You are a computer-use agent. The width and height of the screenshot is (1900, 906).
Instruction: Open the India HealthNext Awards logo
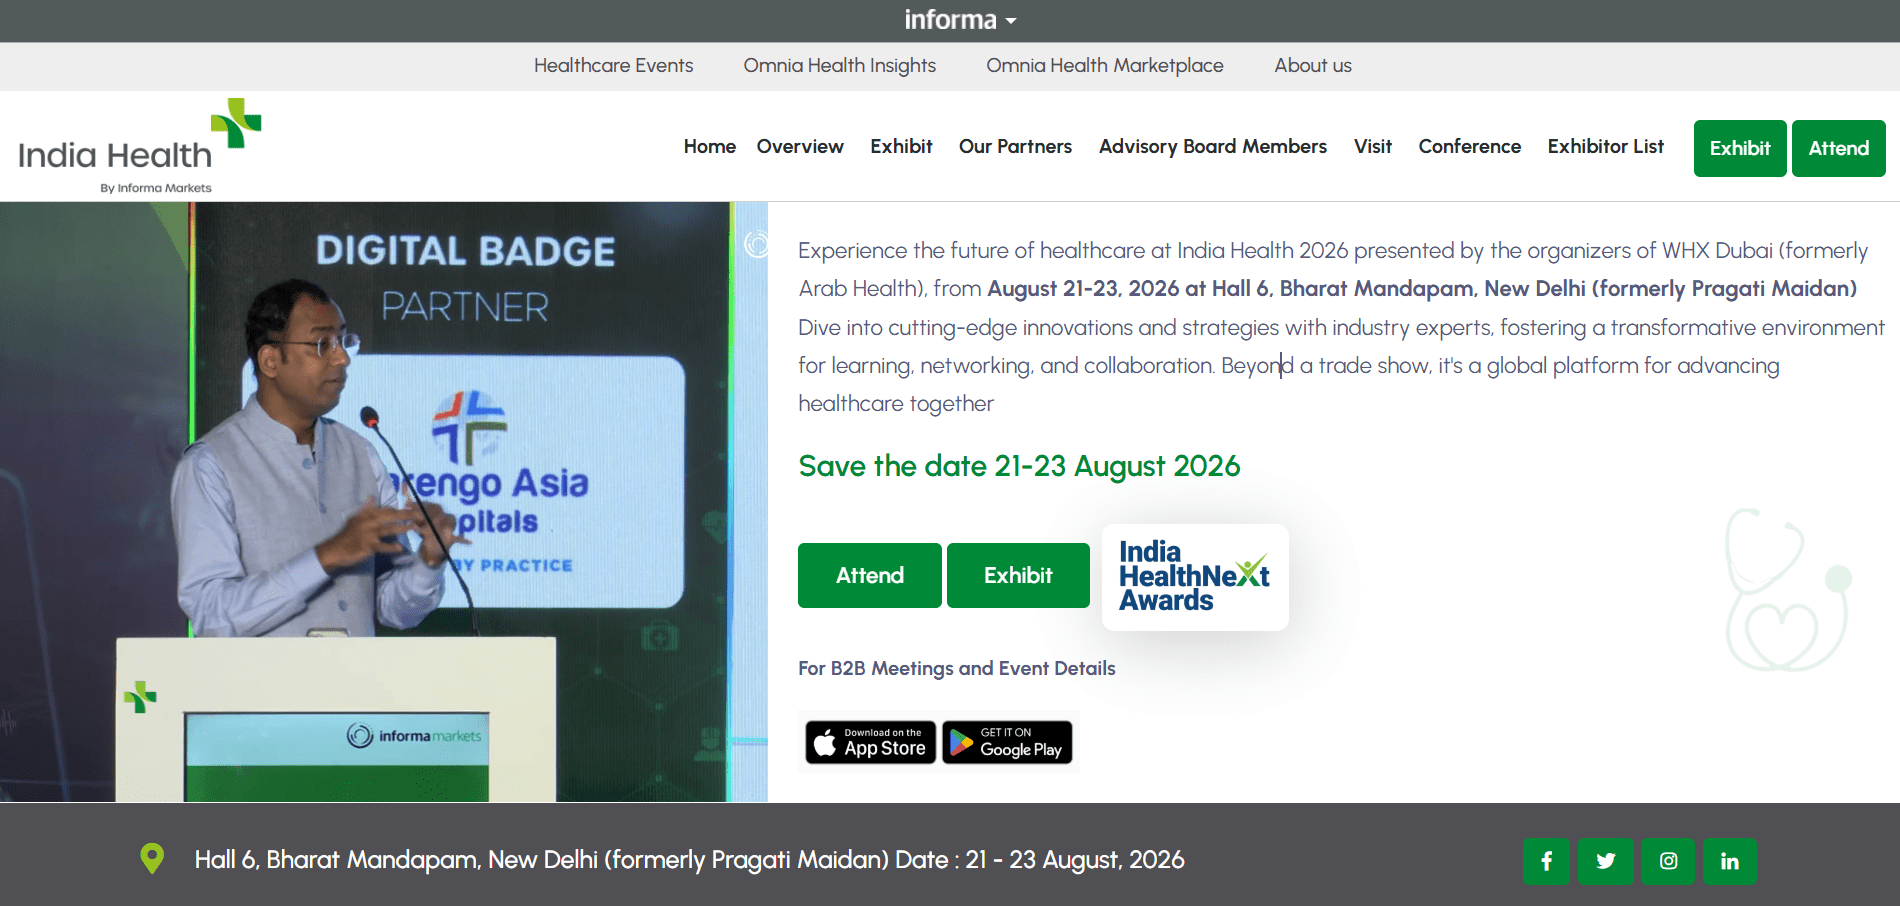(x=1195, y=577)
